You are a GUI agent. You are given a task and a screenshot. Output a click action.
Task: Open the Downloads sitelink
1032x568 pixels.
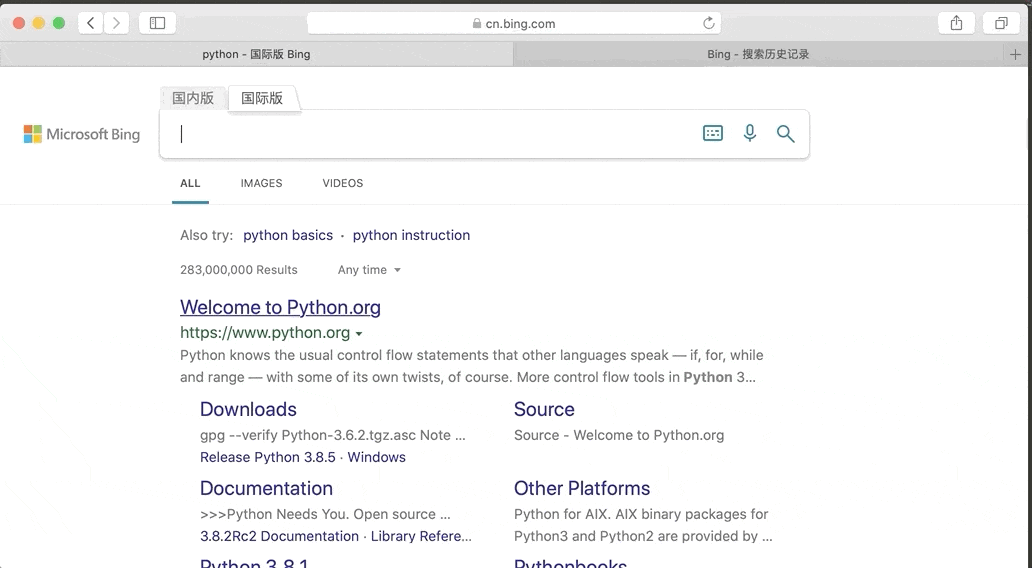[x=248, y=409]
